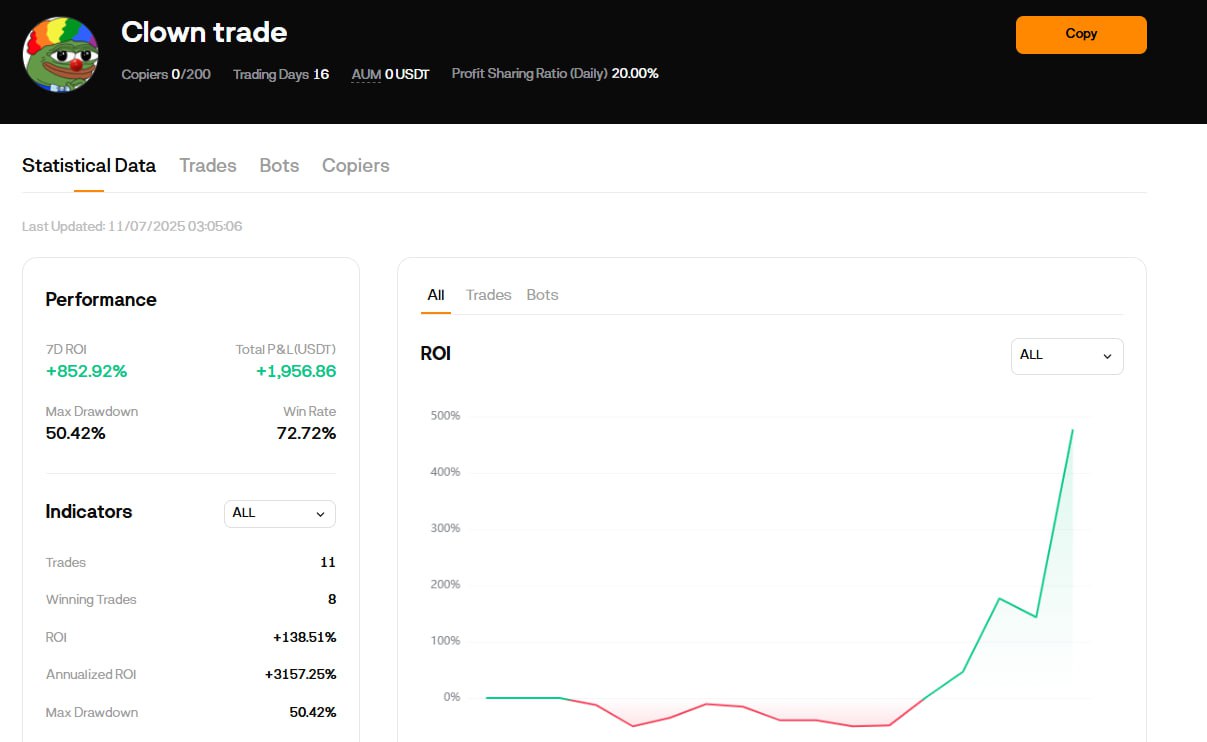The height and width of the screenshot is (742, 1207).
Task: Select the Trades filter above the chart
Action: [x=489, y=295]
